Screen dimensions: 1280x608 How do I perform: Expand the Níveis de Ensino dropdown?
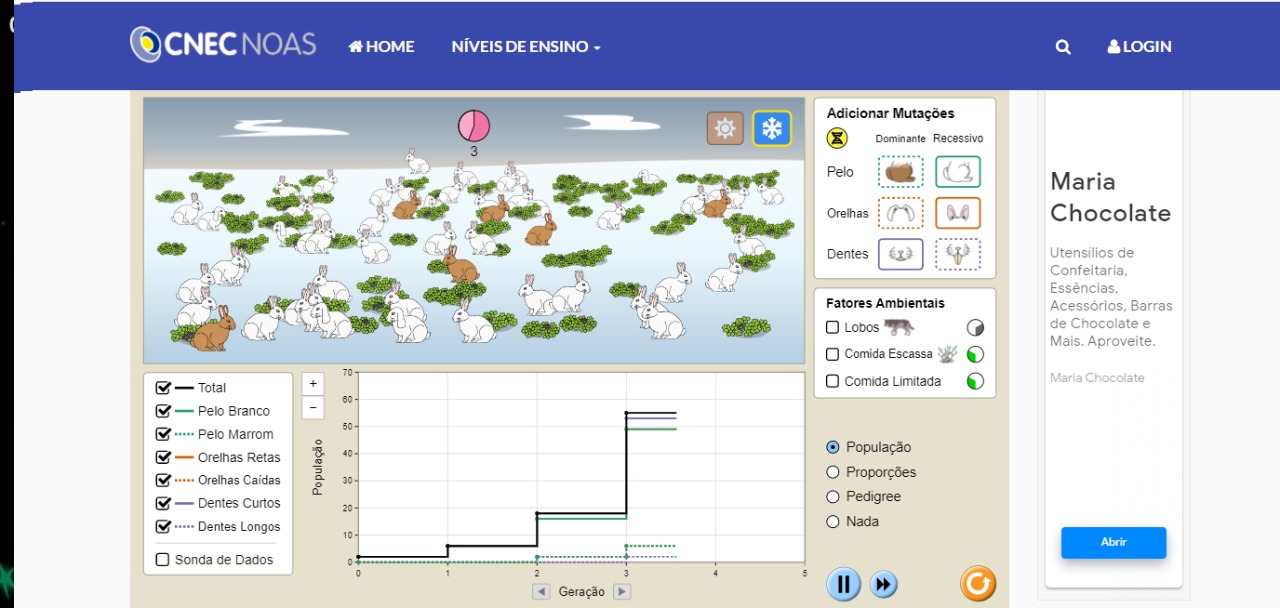click(x=525, y=47)
